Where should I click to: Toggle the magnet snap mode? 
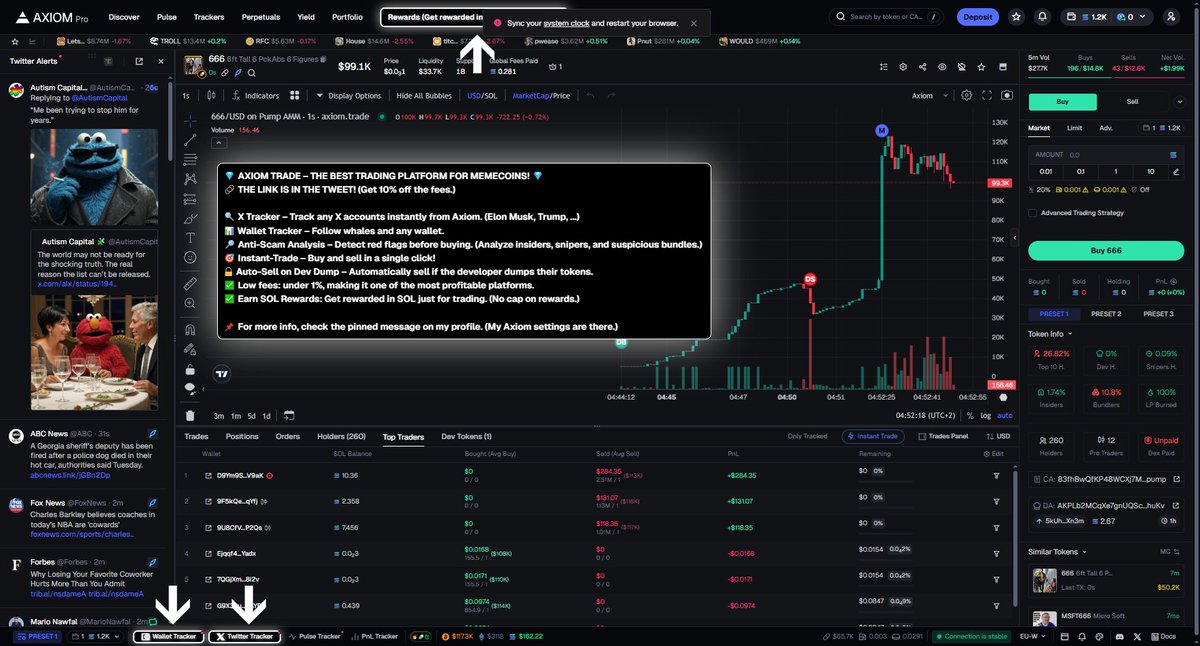(190, 329)
